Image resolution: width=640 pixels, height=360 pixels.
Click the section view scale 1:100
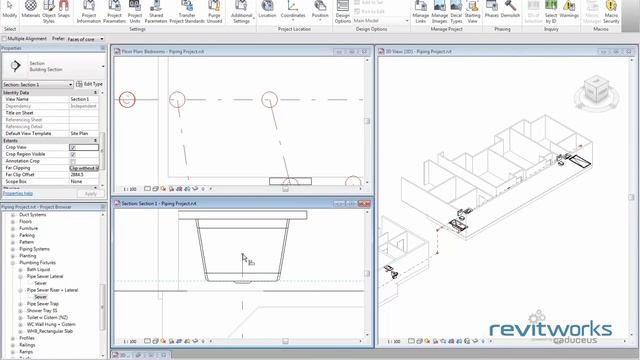130,341
